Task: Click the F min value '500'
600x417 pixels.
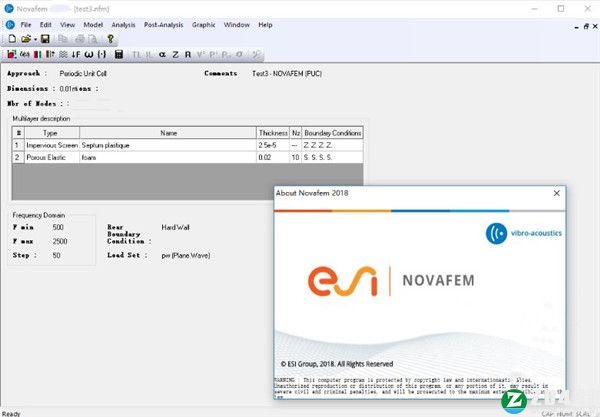Action: pos(58,227)
